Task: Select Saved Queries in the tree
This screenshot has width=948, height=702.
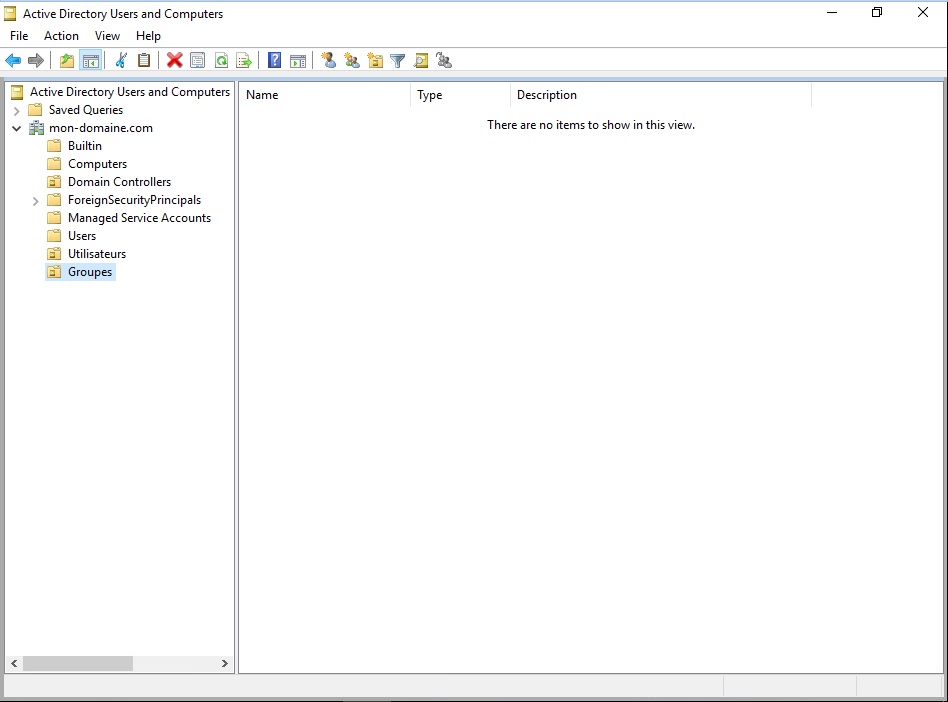Action: (x=86, y=109)
